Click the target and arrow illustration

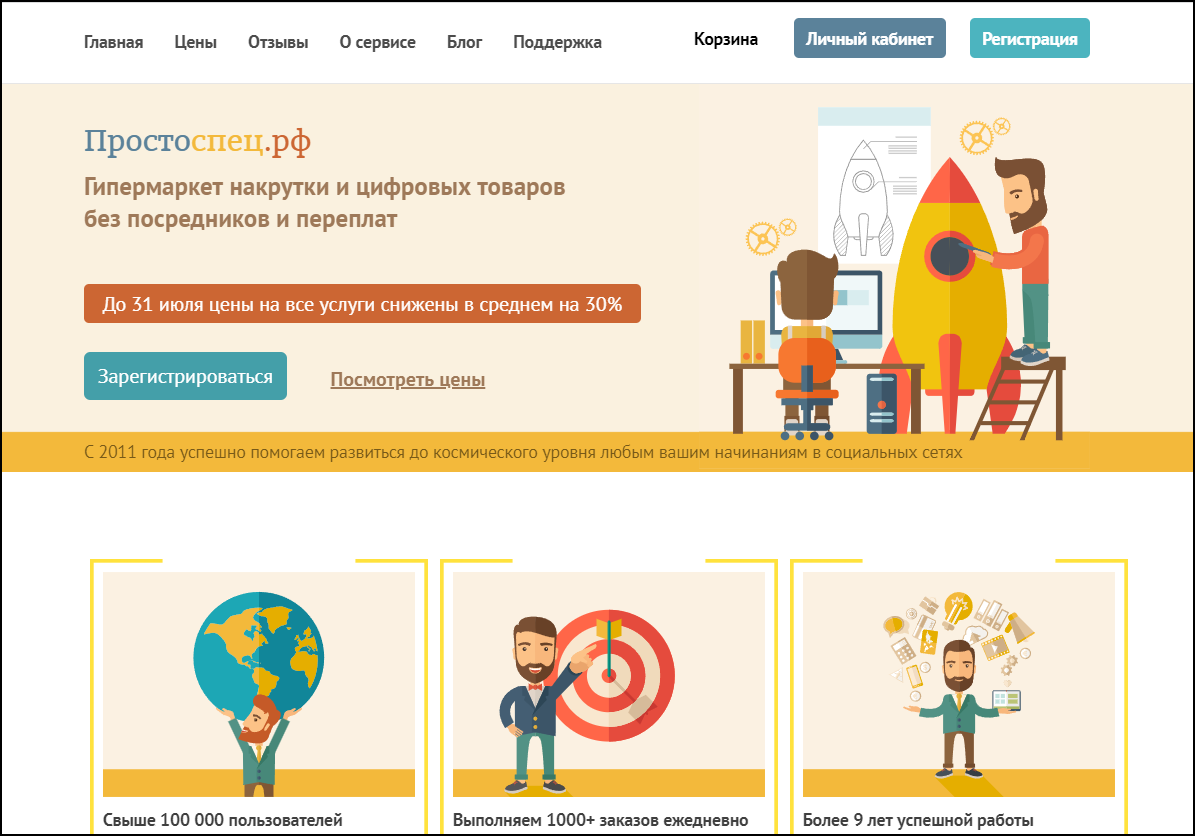(x=609, y=684)
